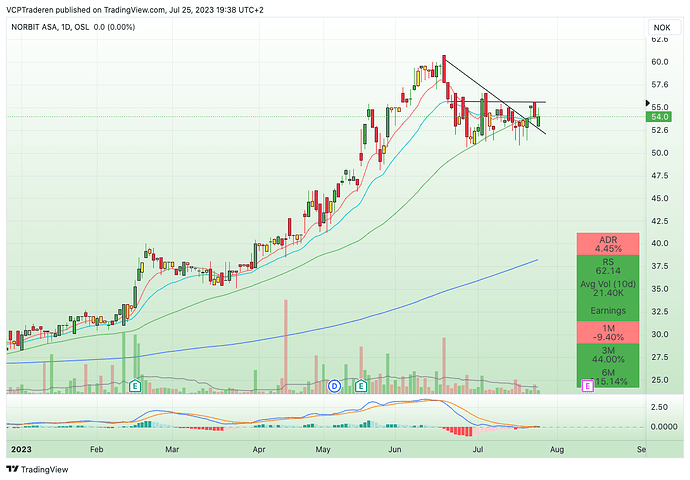Click the Avg Vol (10d) 21.40K cell
This screenshot has width=690, height=480.
point(608,288)
